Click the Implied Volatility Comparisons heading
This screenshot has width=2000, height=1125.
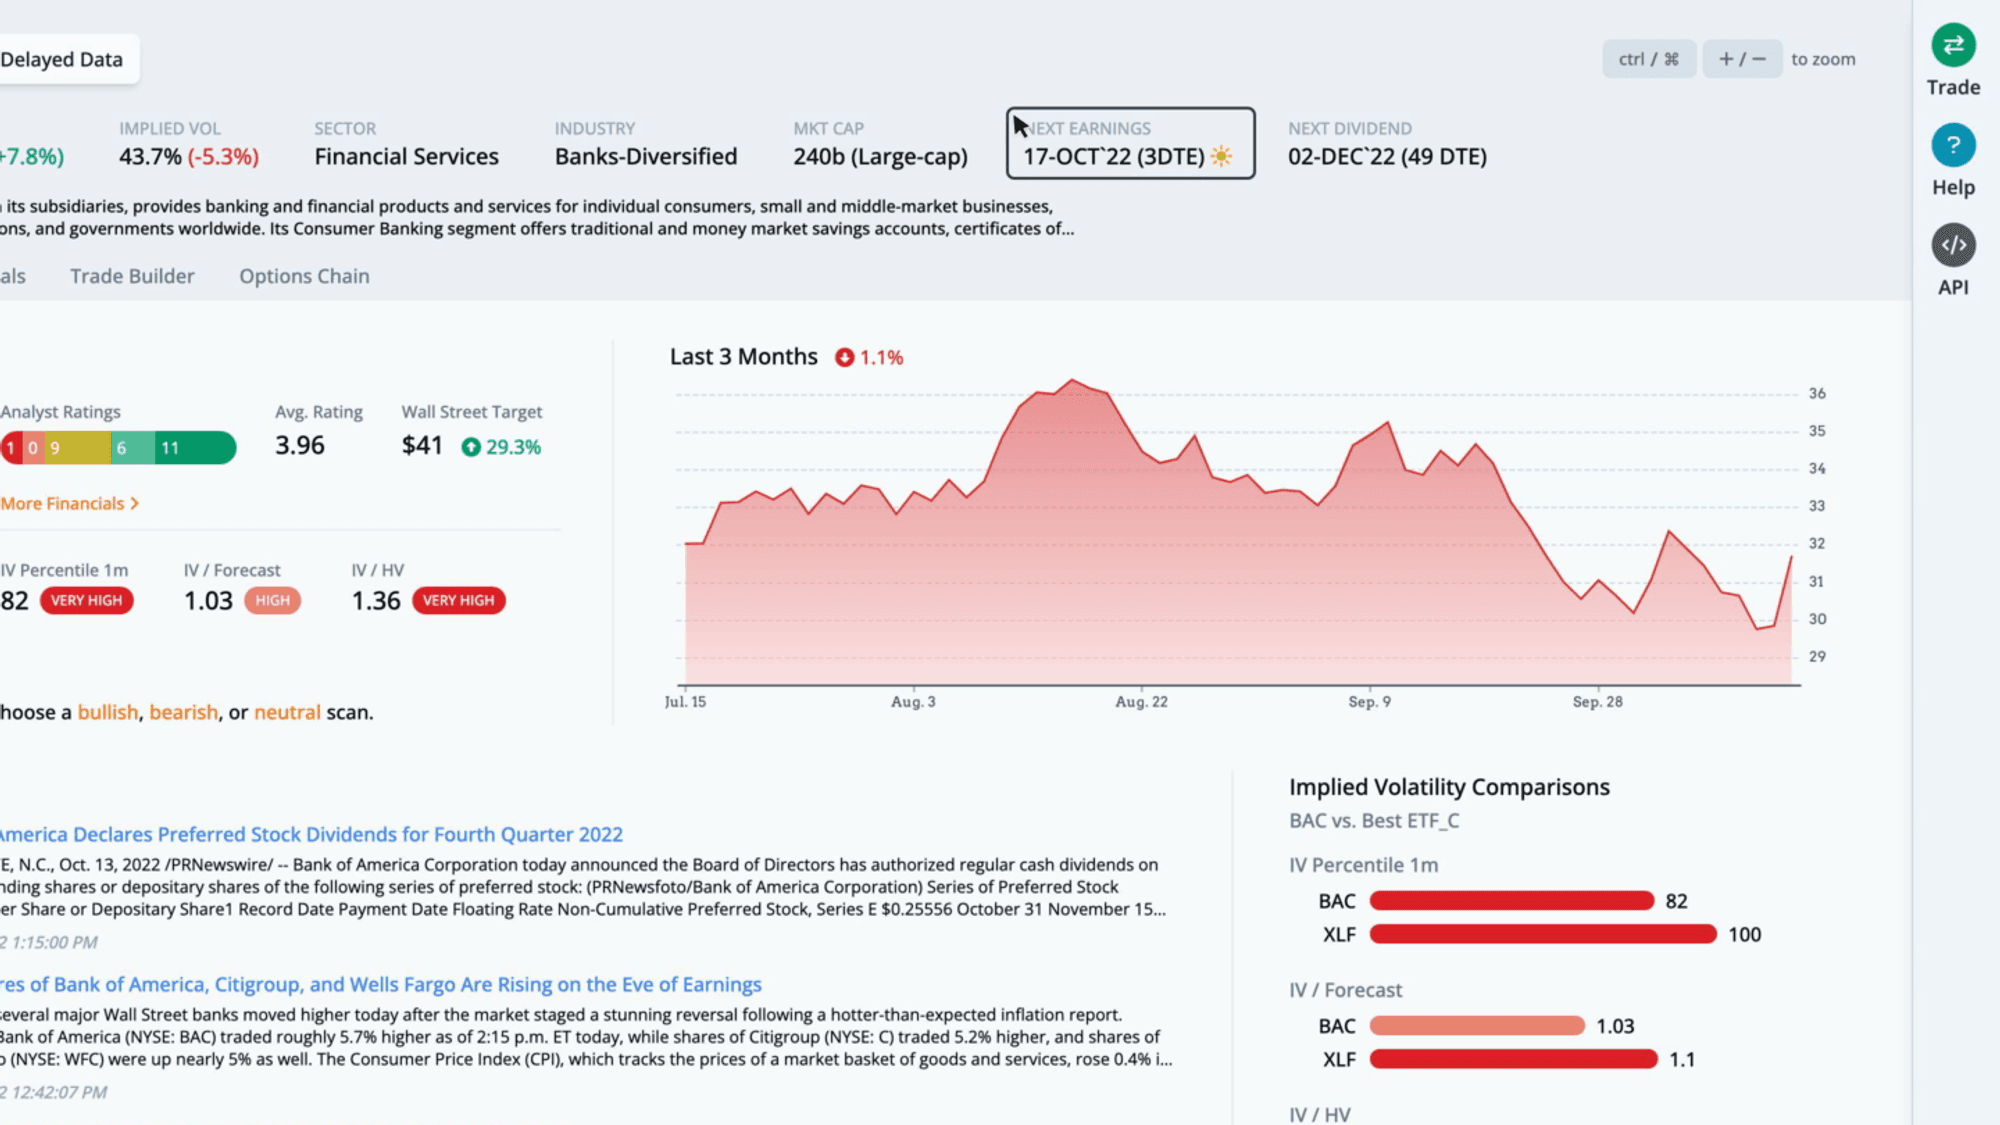click(x=1449, y=787)
